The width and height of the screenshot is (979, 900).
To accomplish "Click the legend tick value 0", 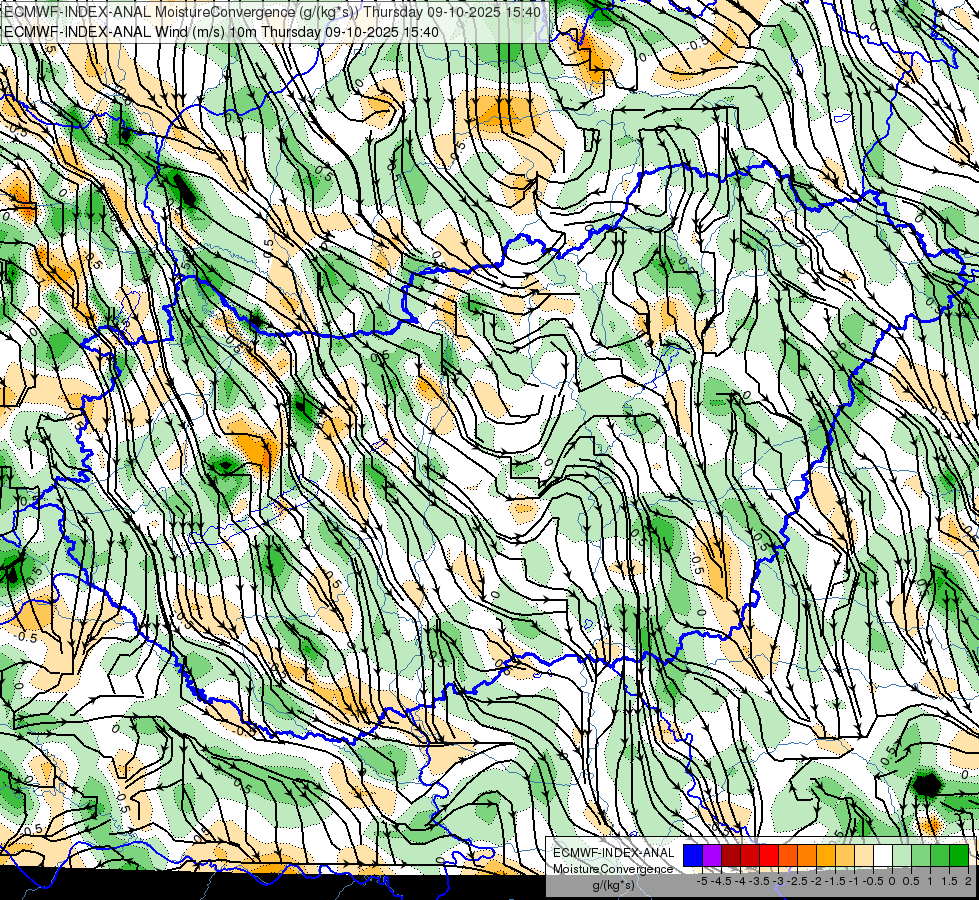I will tap(892, 881).
